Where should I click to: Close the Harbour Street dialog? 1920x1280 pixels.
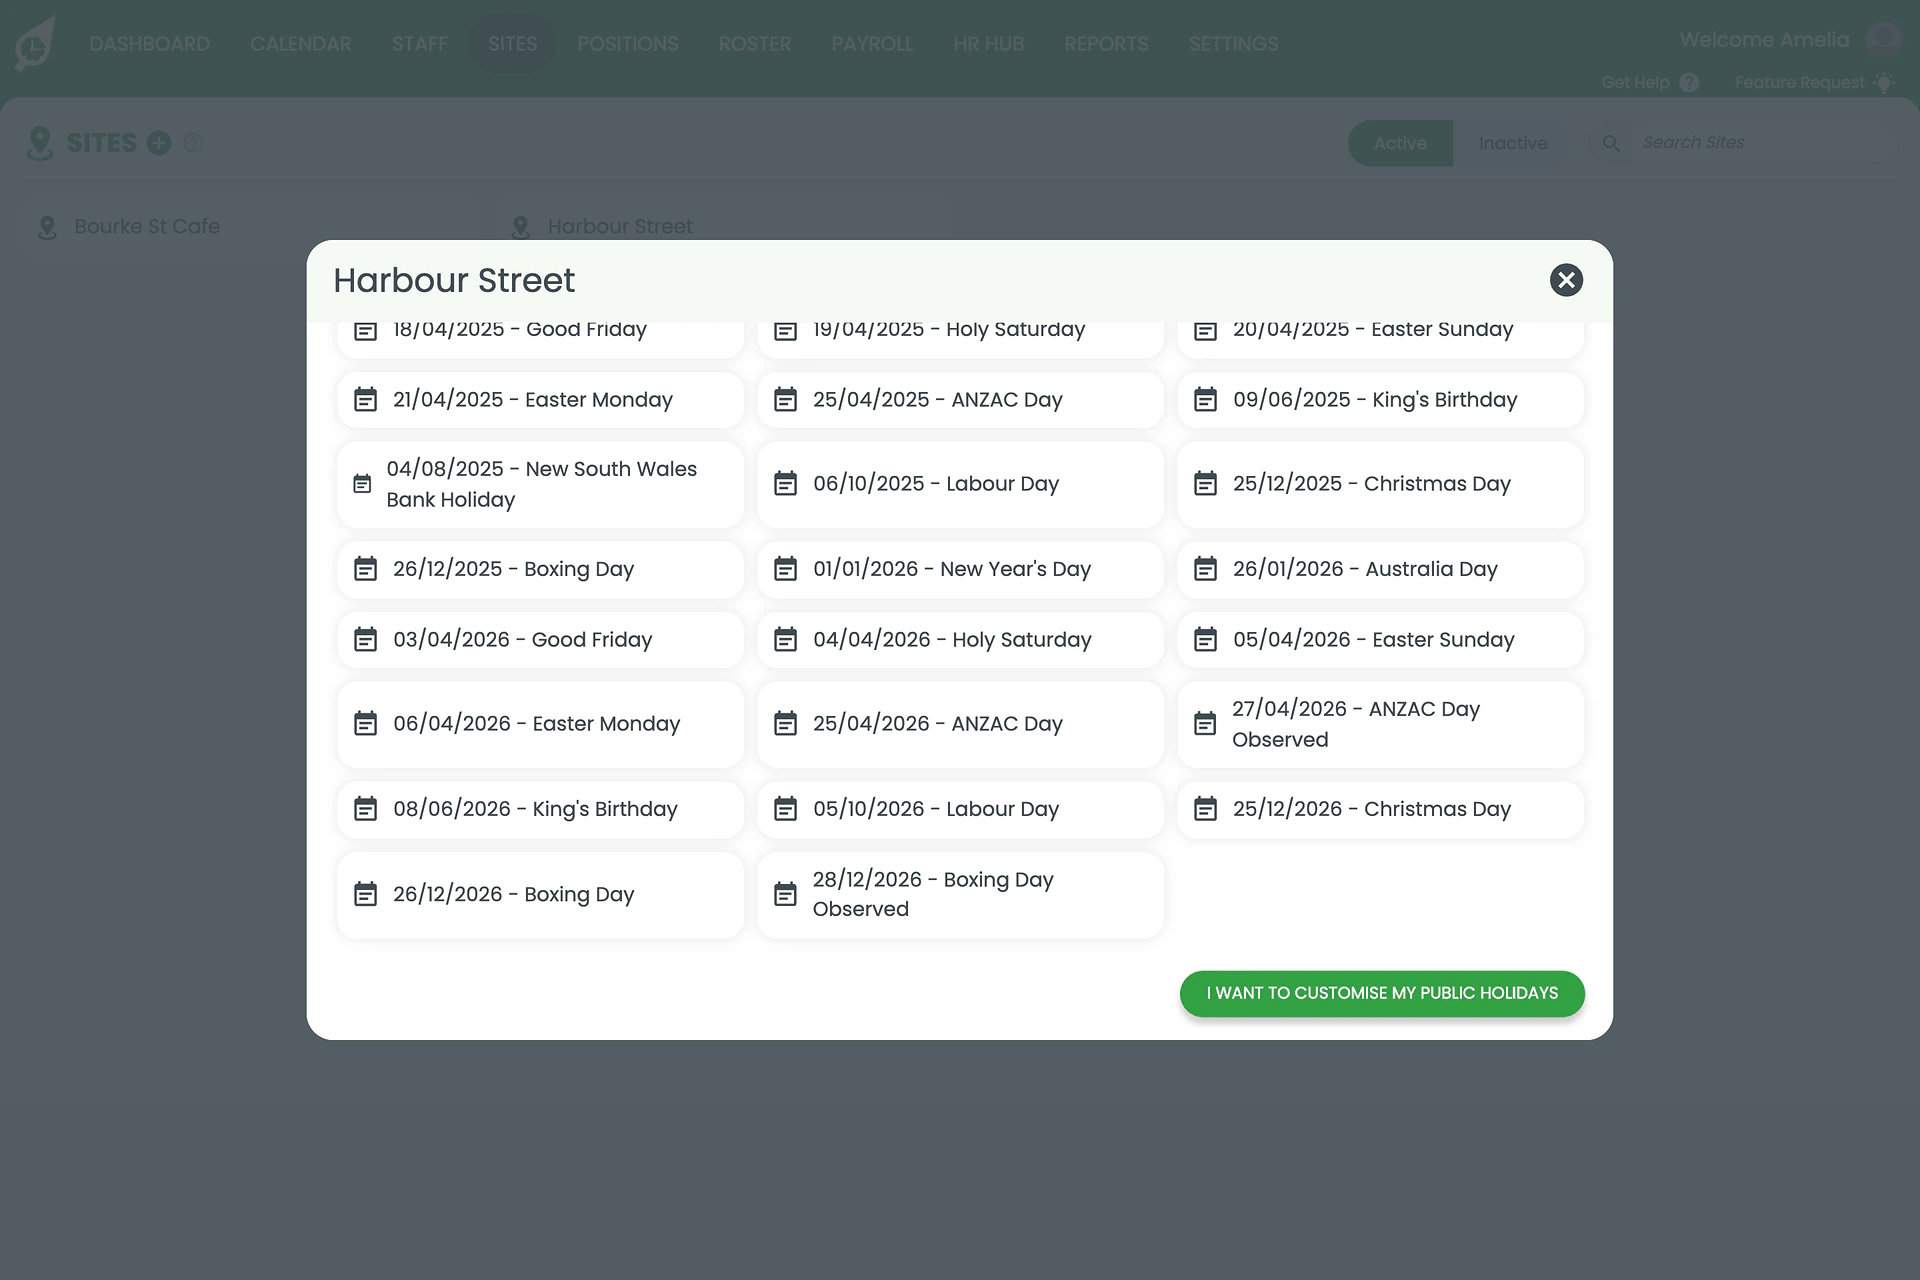point(1566,280)
